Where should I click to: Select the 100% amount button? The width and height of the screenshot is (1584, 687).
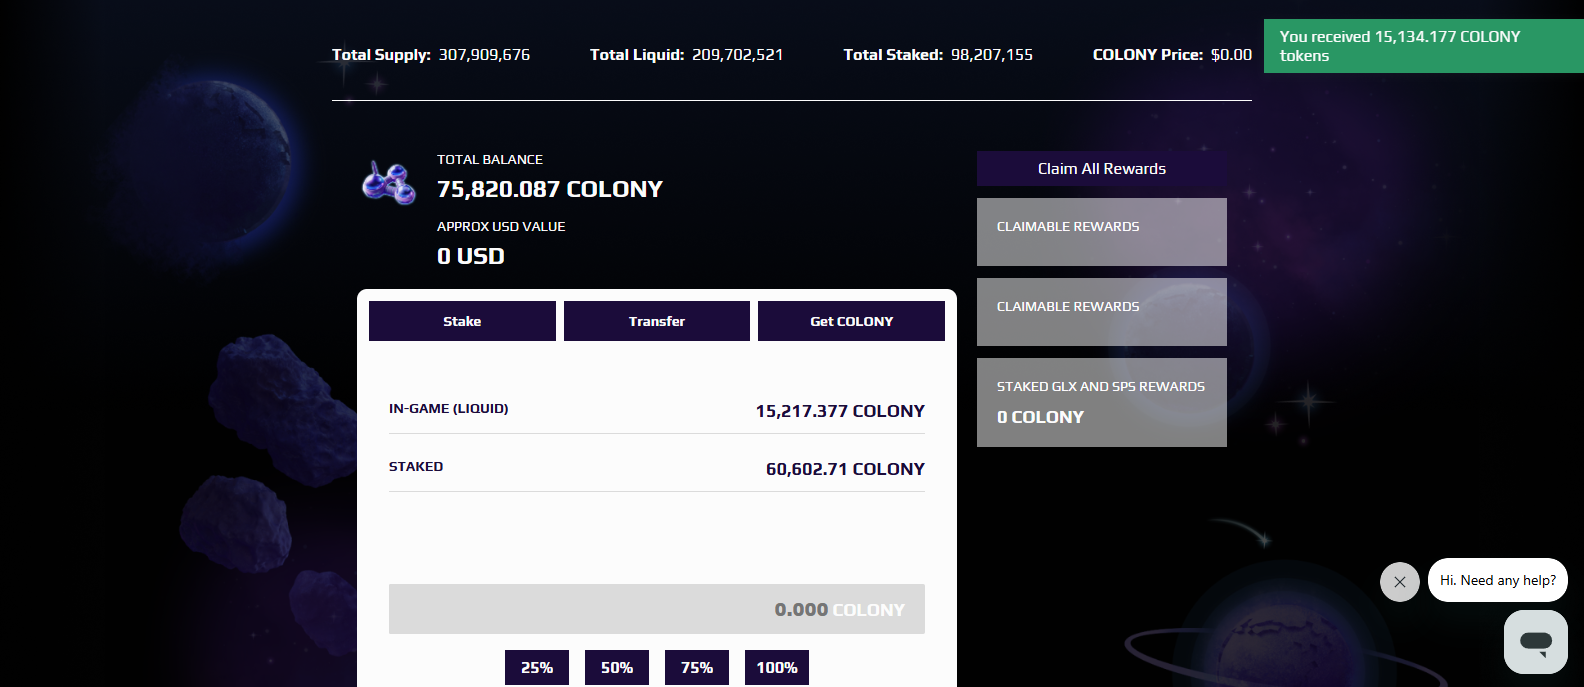click(x=777, y=667)
